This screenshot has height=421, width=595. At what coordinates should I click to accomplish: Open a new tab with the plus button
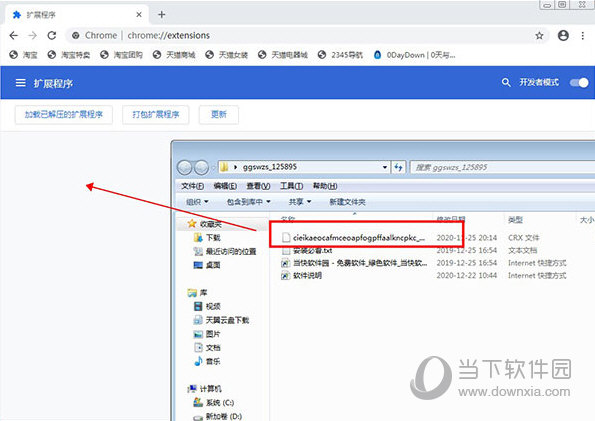(x=162, y=14)
